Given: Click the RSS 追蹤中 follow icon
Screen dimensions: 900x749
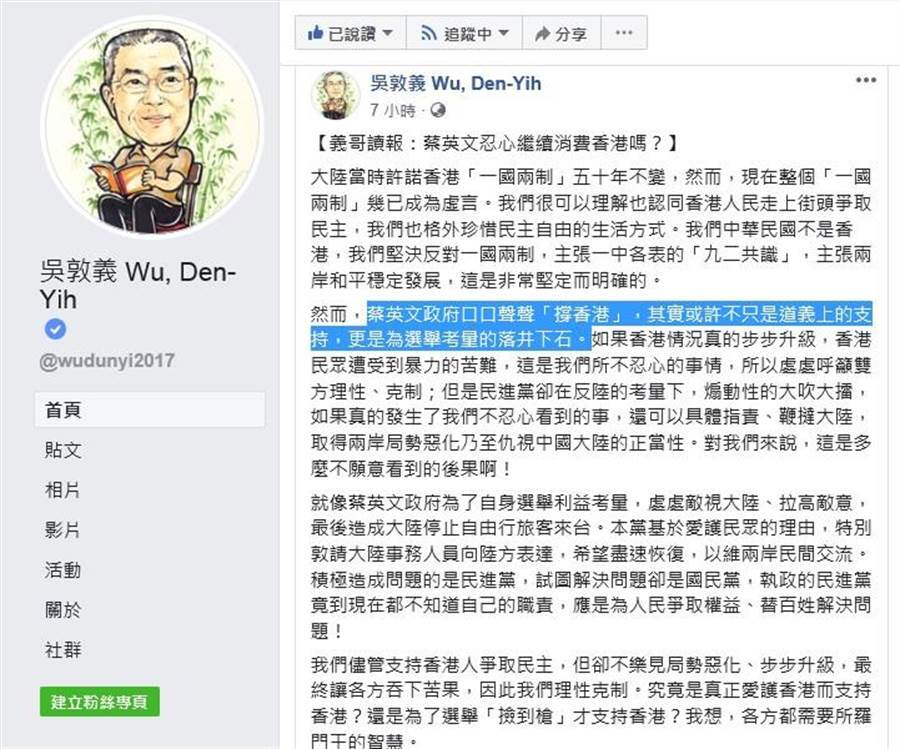Looking at the screenshot, I should [x=428, y=33].
